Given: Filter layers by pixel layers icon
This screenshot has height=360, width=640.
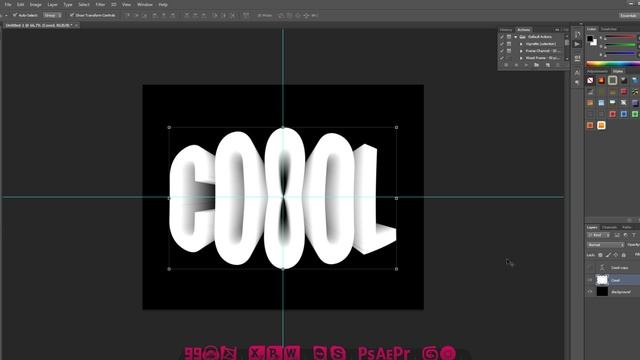Looking at the screenshot, I should coord(617,236).
